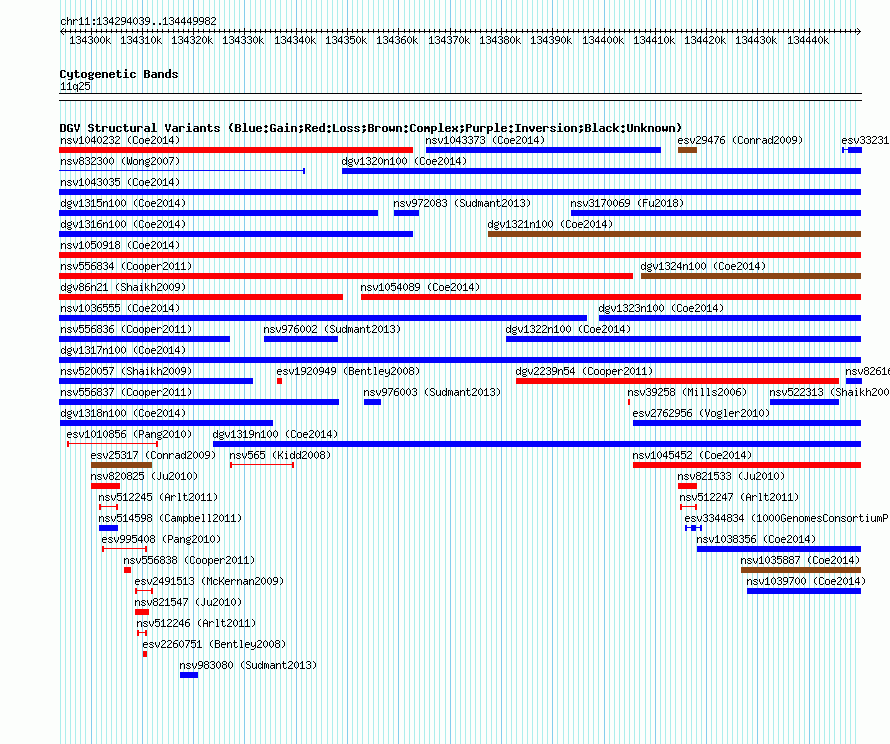Click the nsv832300 (Wong2007) variant label
This screenshot has height=744, width=890.
click(x=120, y=161)
